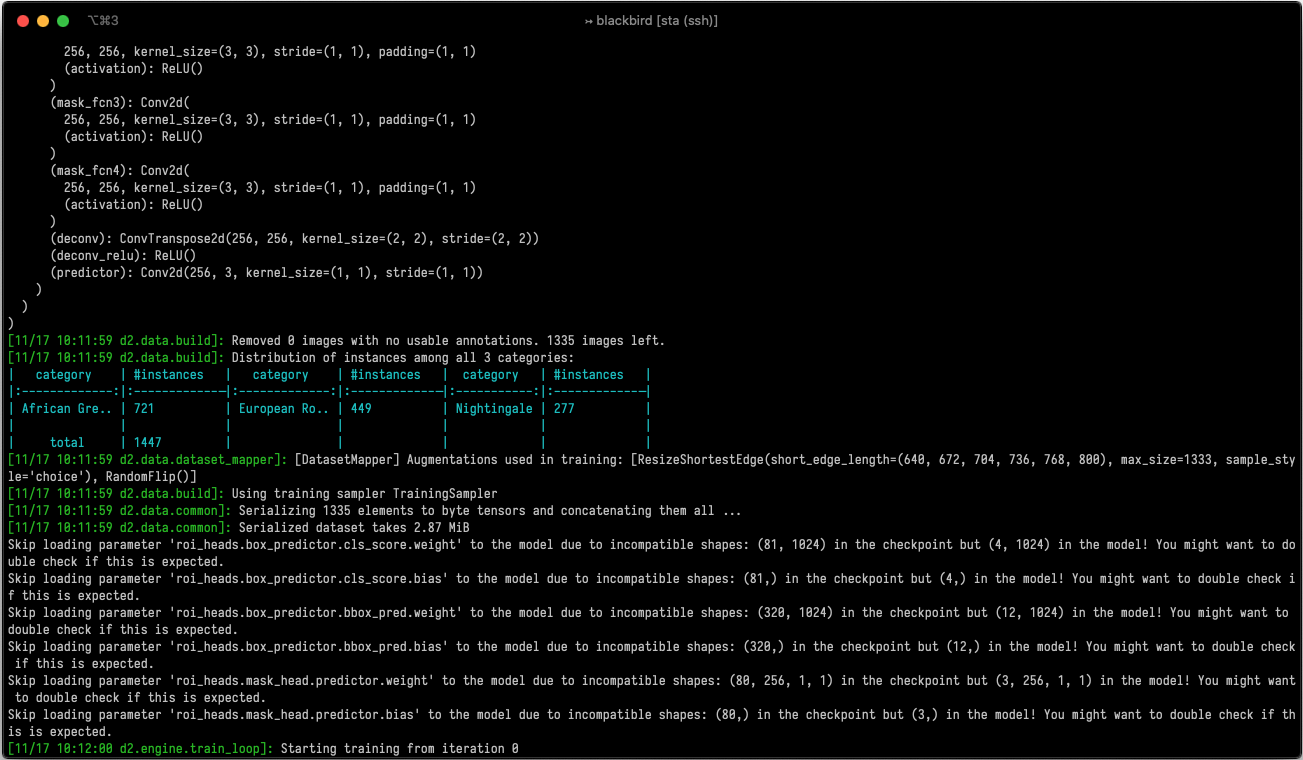Click the 721 instances value

tap(144, 409)
